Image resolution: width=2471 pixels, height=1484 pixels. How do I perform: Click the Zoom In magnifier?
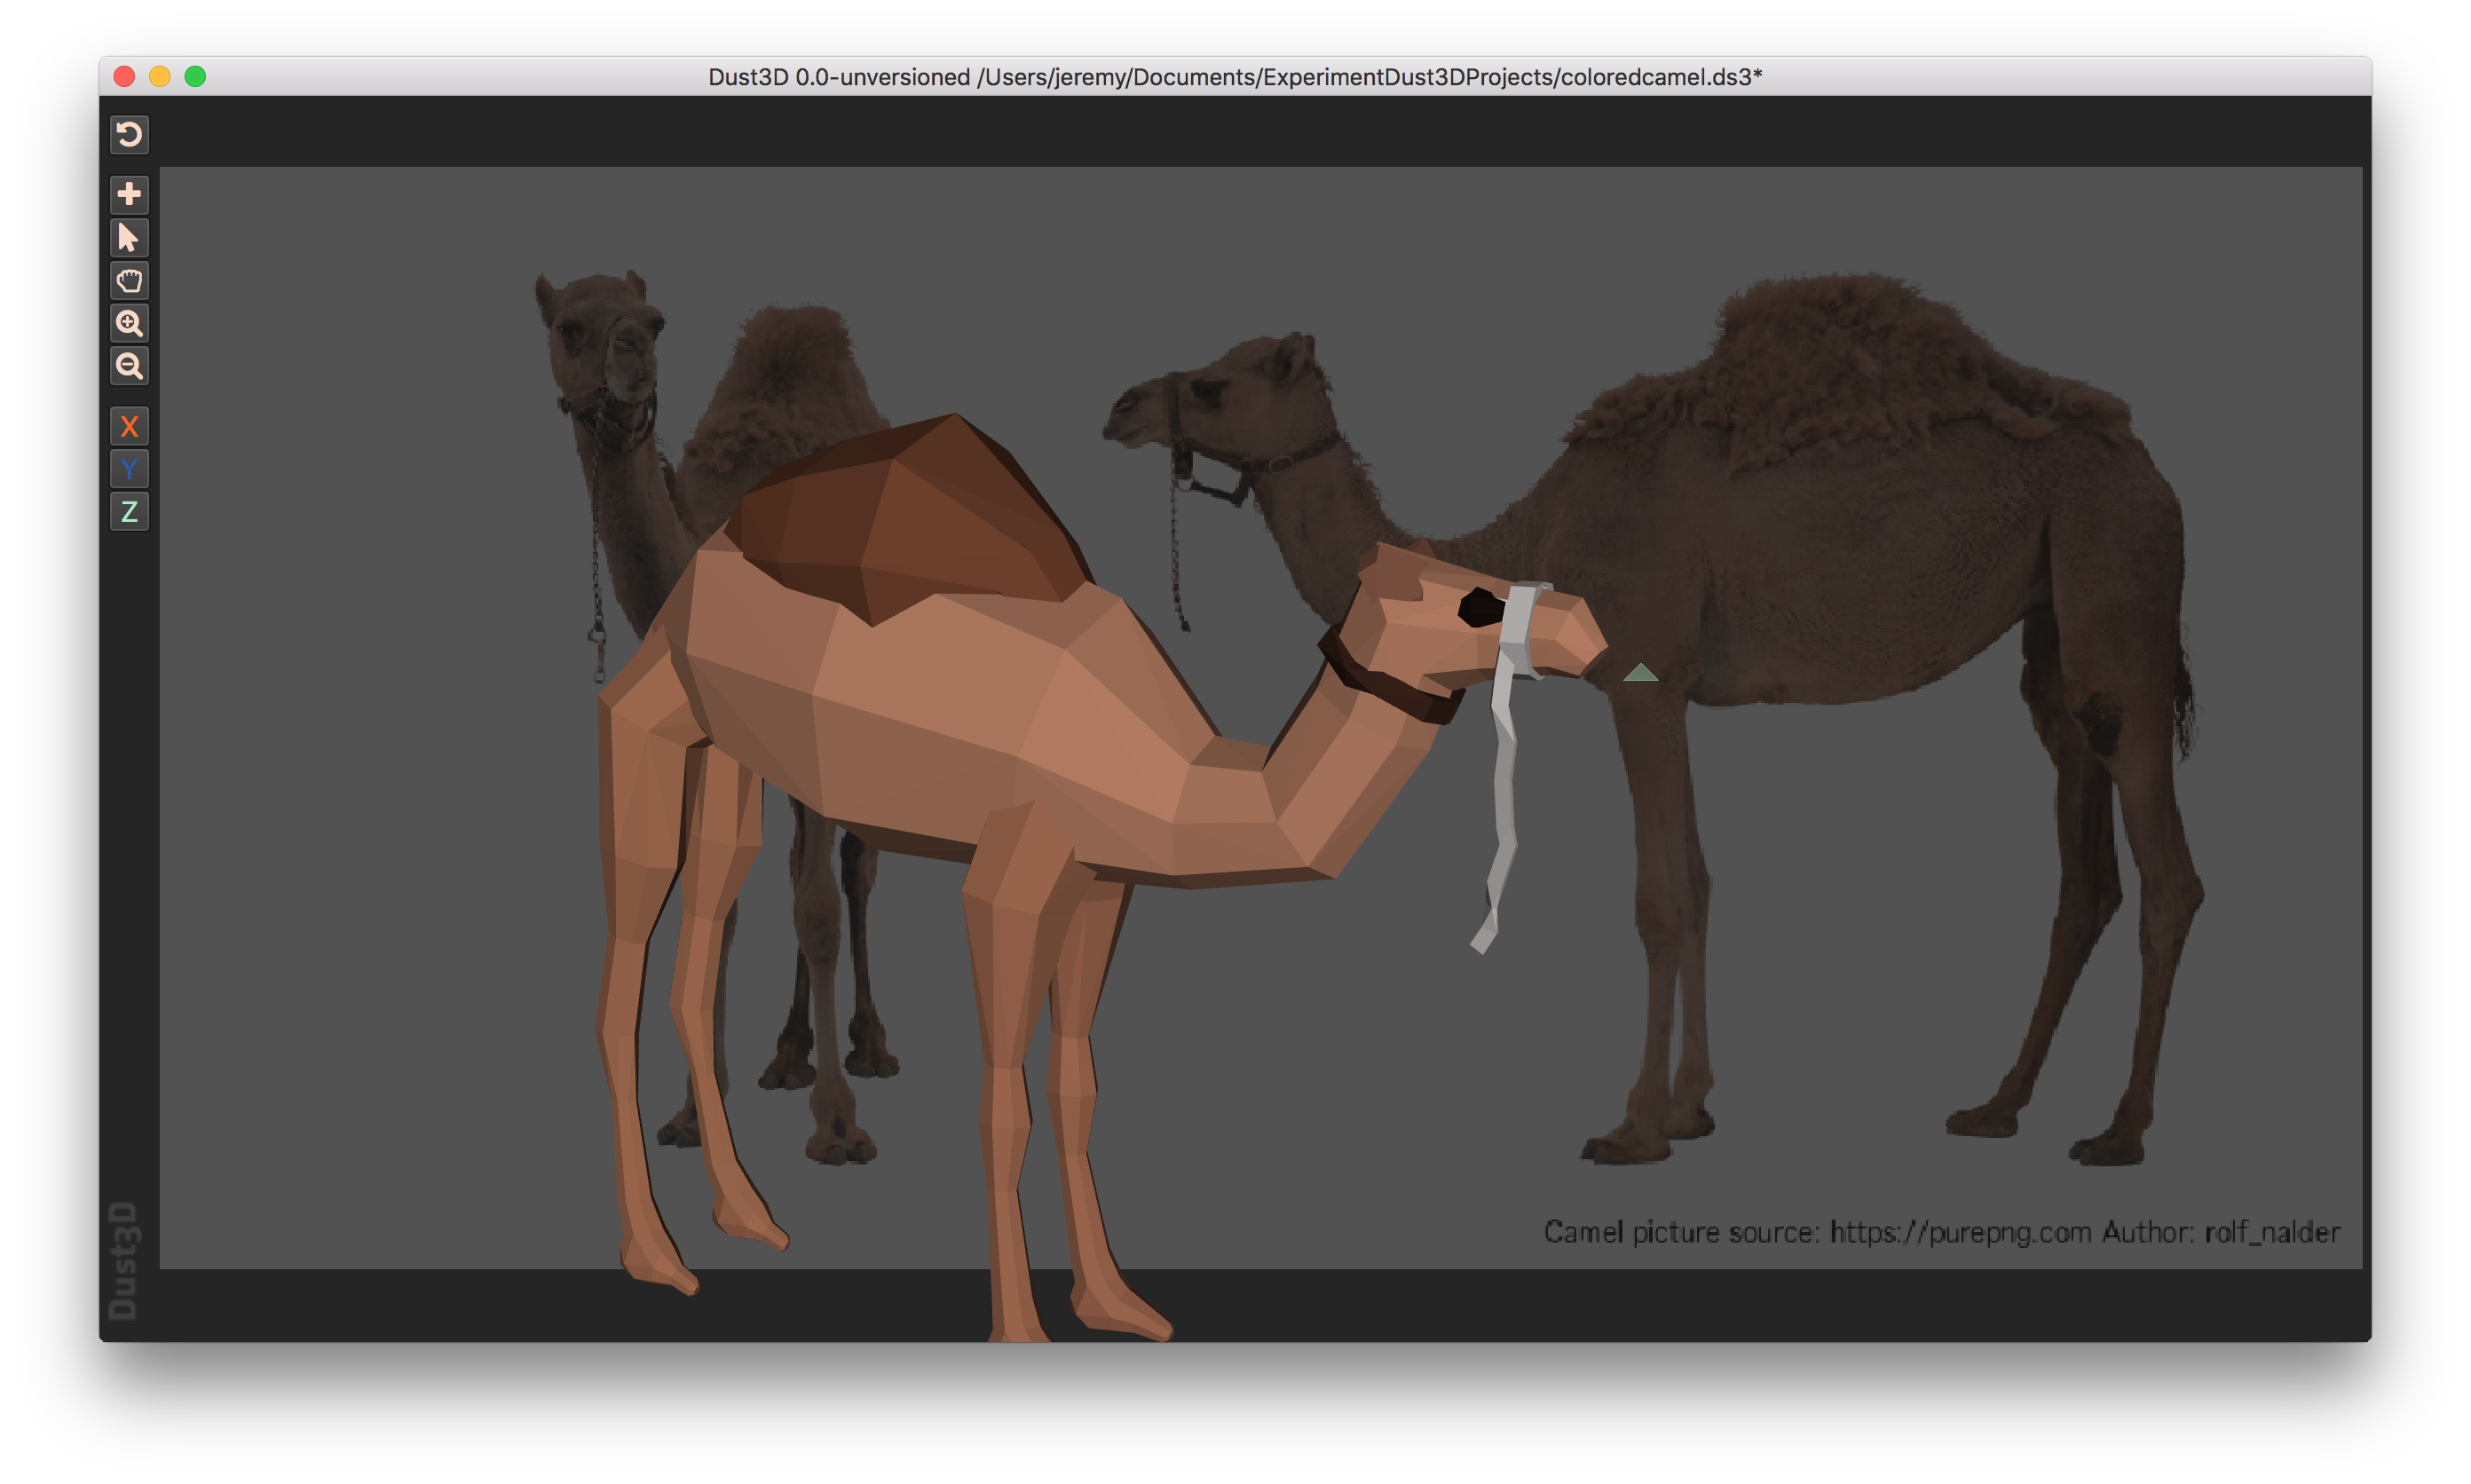(x=129, y=323)
